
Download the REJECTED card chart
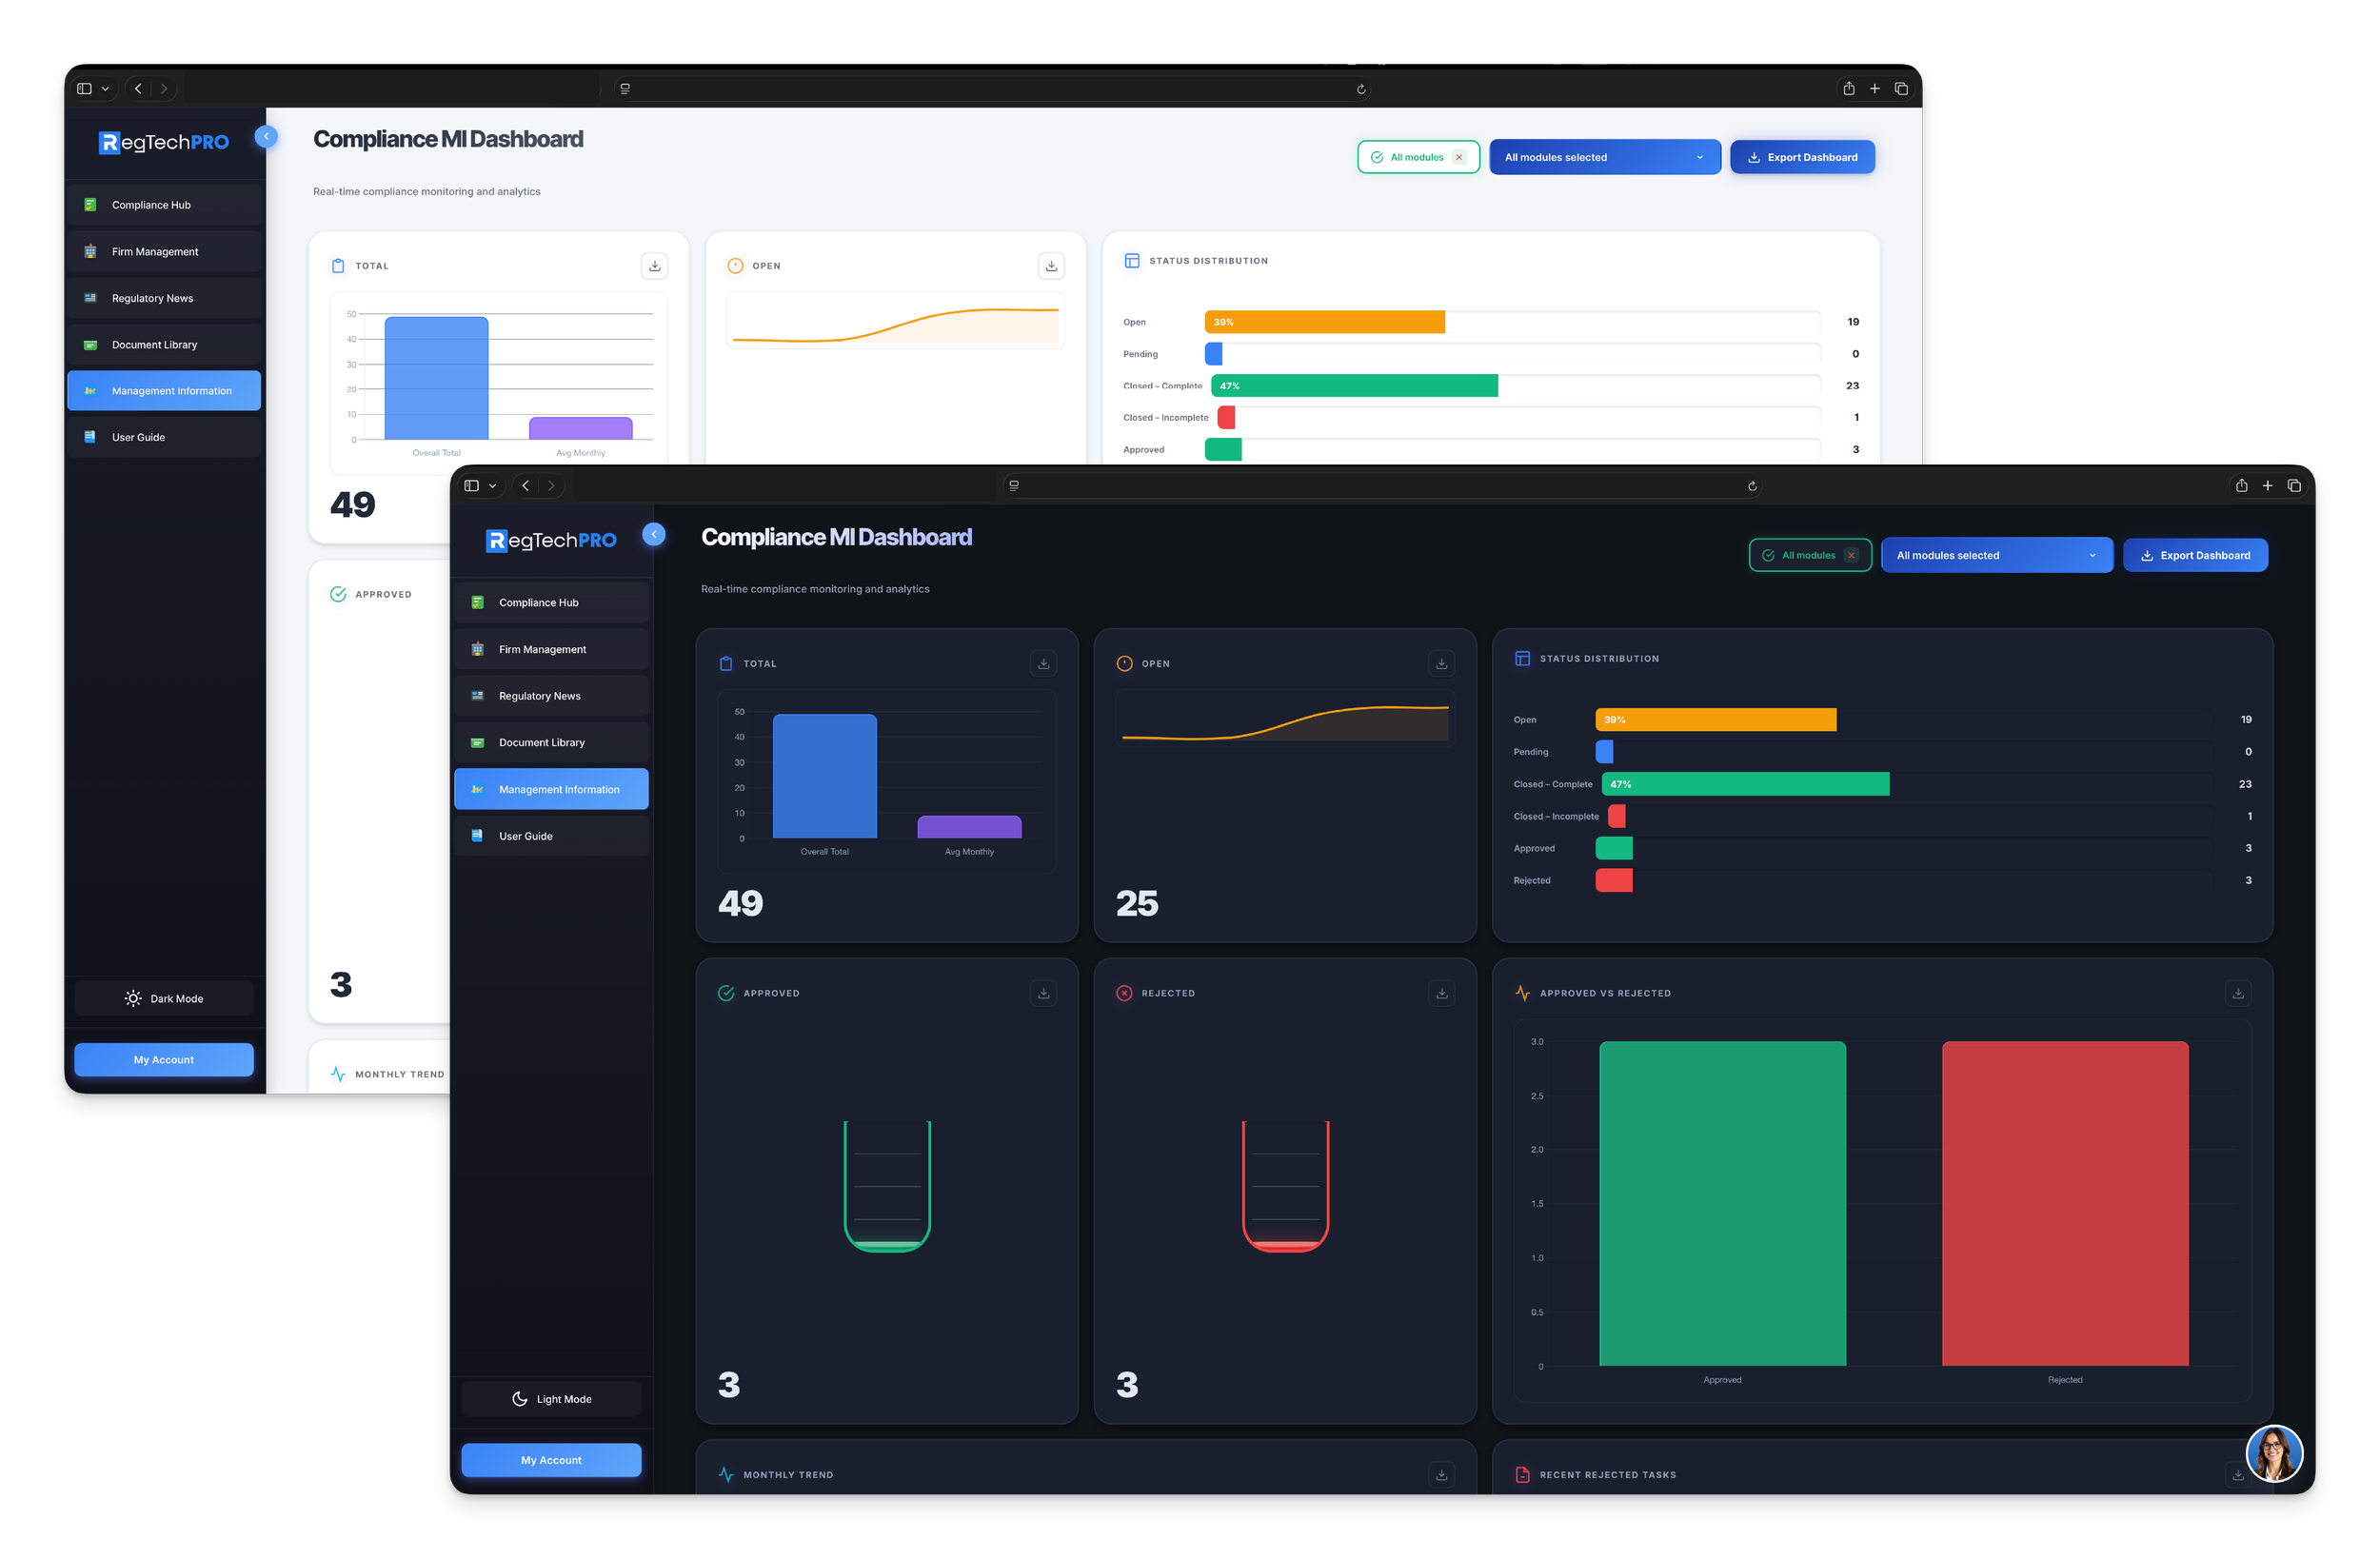[x=1441, y=993]
